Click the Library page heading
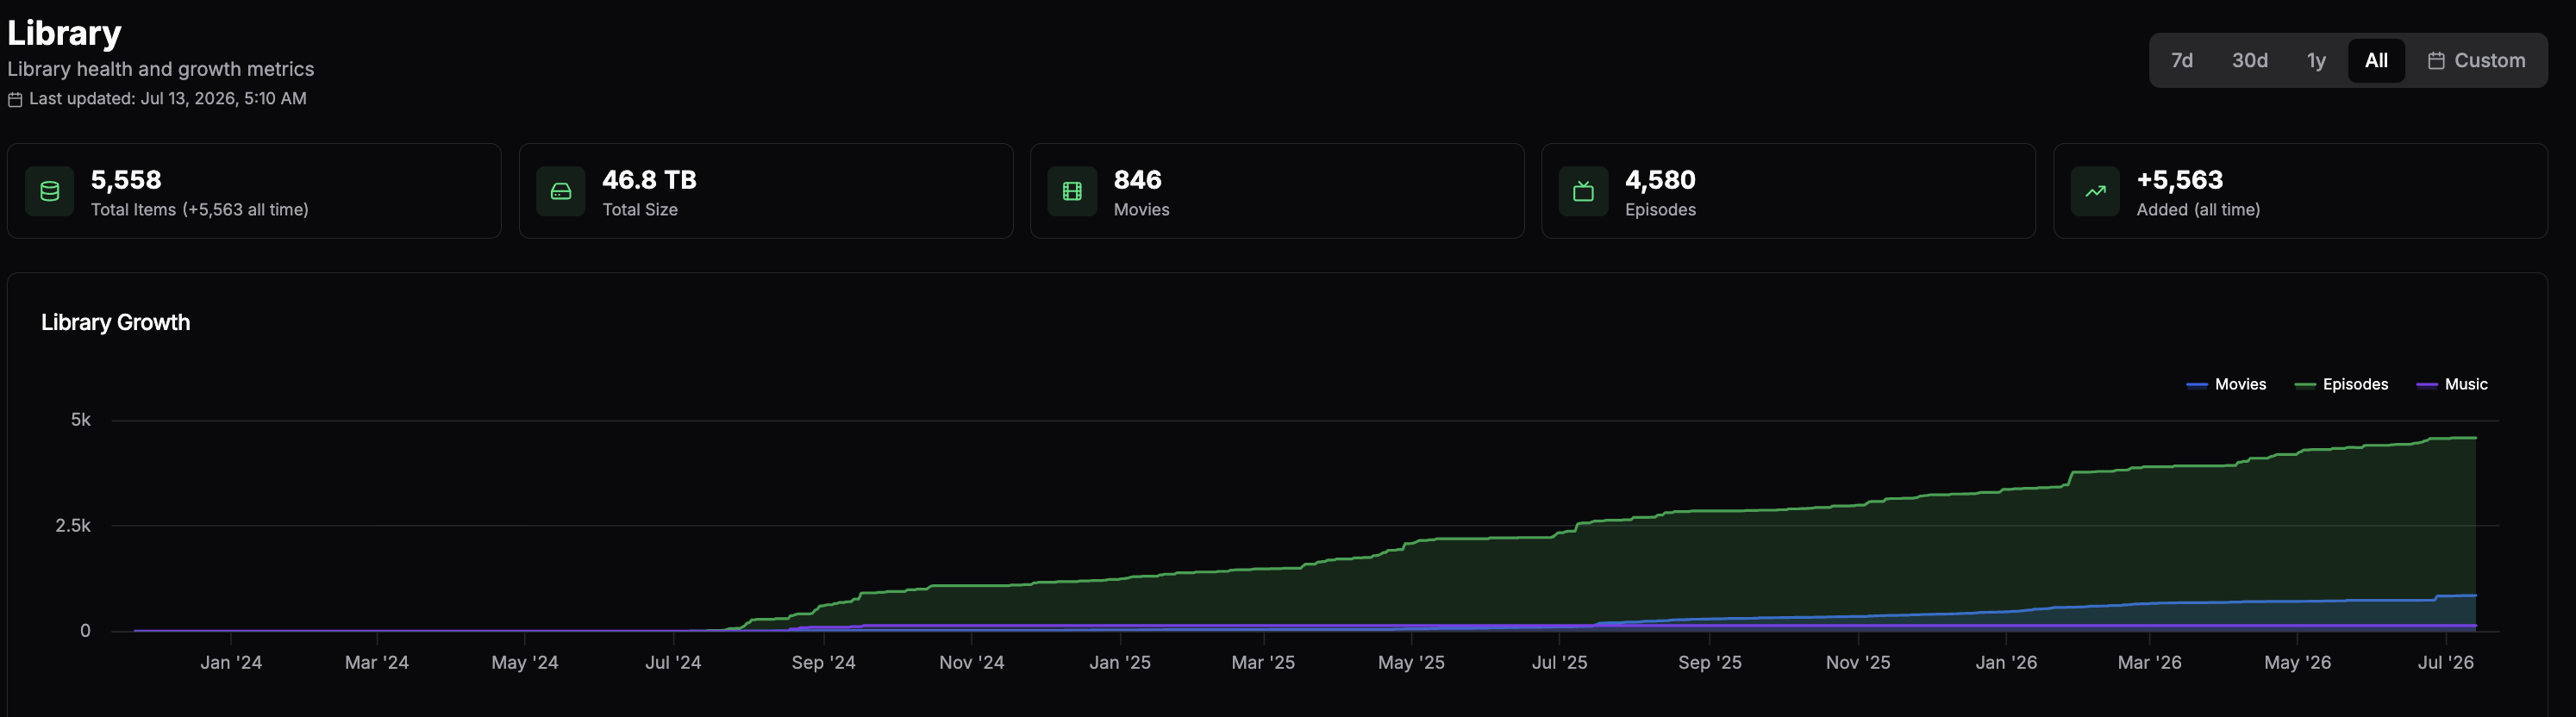2576x717 pixels. click(x=64, y=33)
